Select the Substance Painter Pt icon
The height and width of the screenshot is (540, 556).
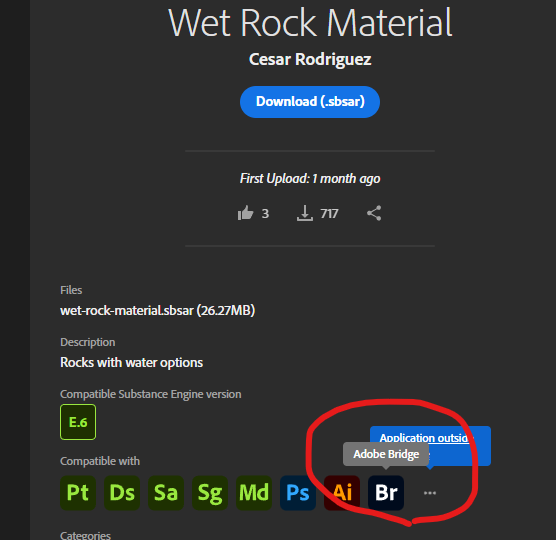78,493
